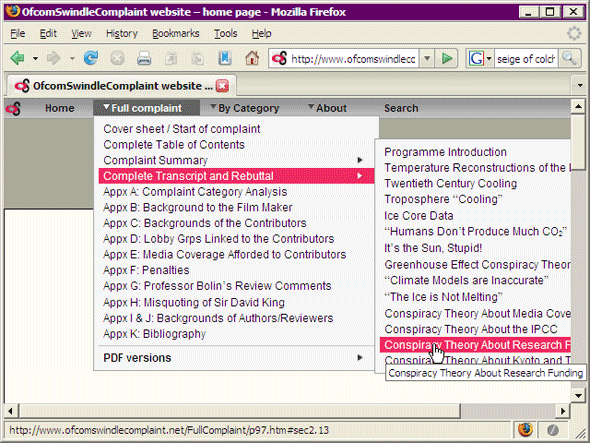Click the site logo beside Home
The width and height of the screenshot is (590, 443).
tap(13, 109)
